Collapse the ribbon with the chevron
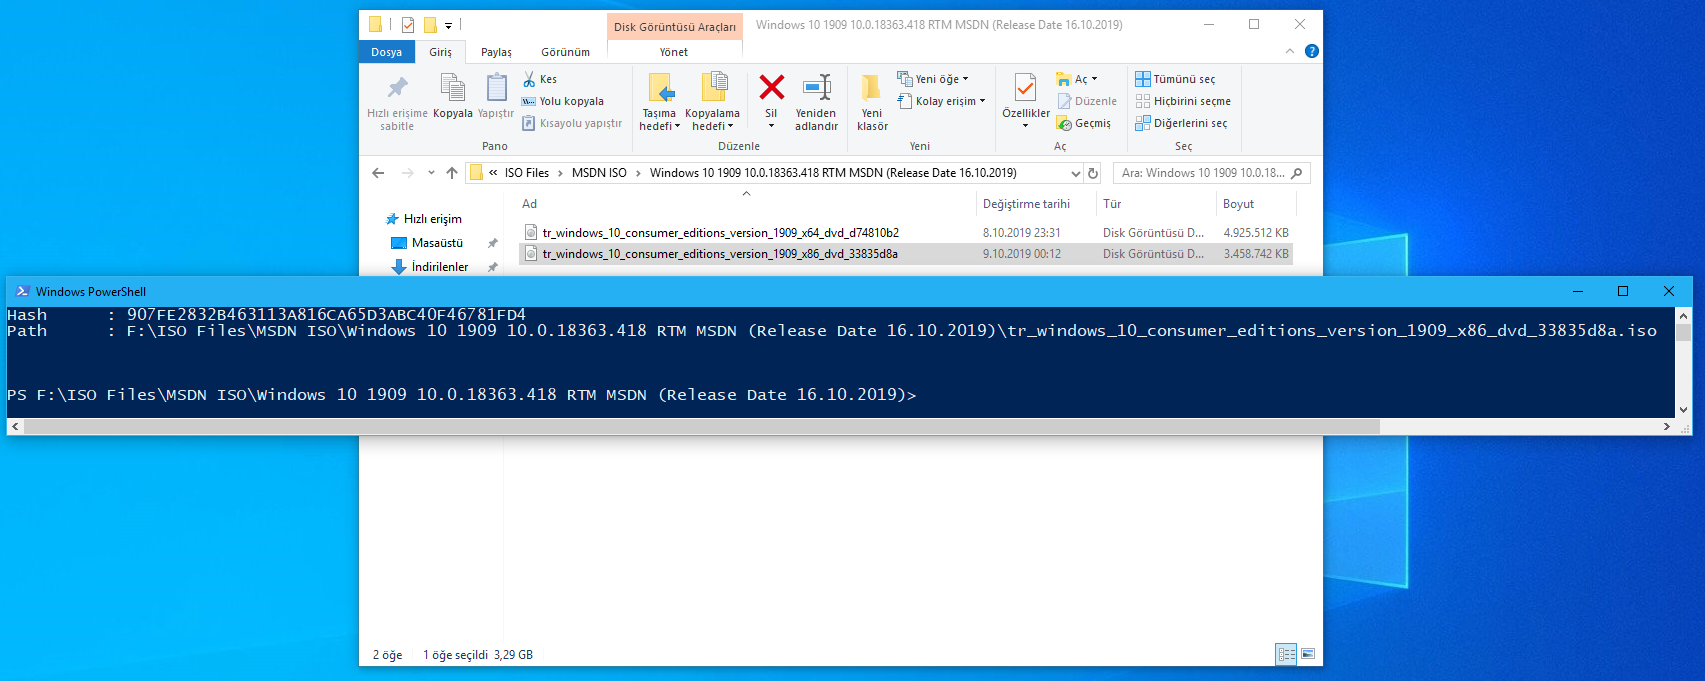Image resolution: width=1705 pixels, height=681 pixels. [1290, 51]
